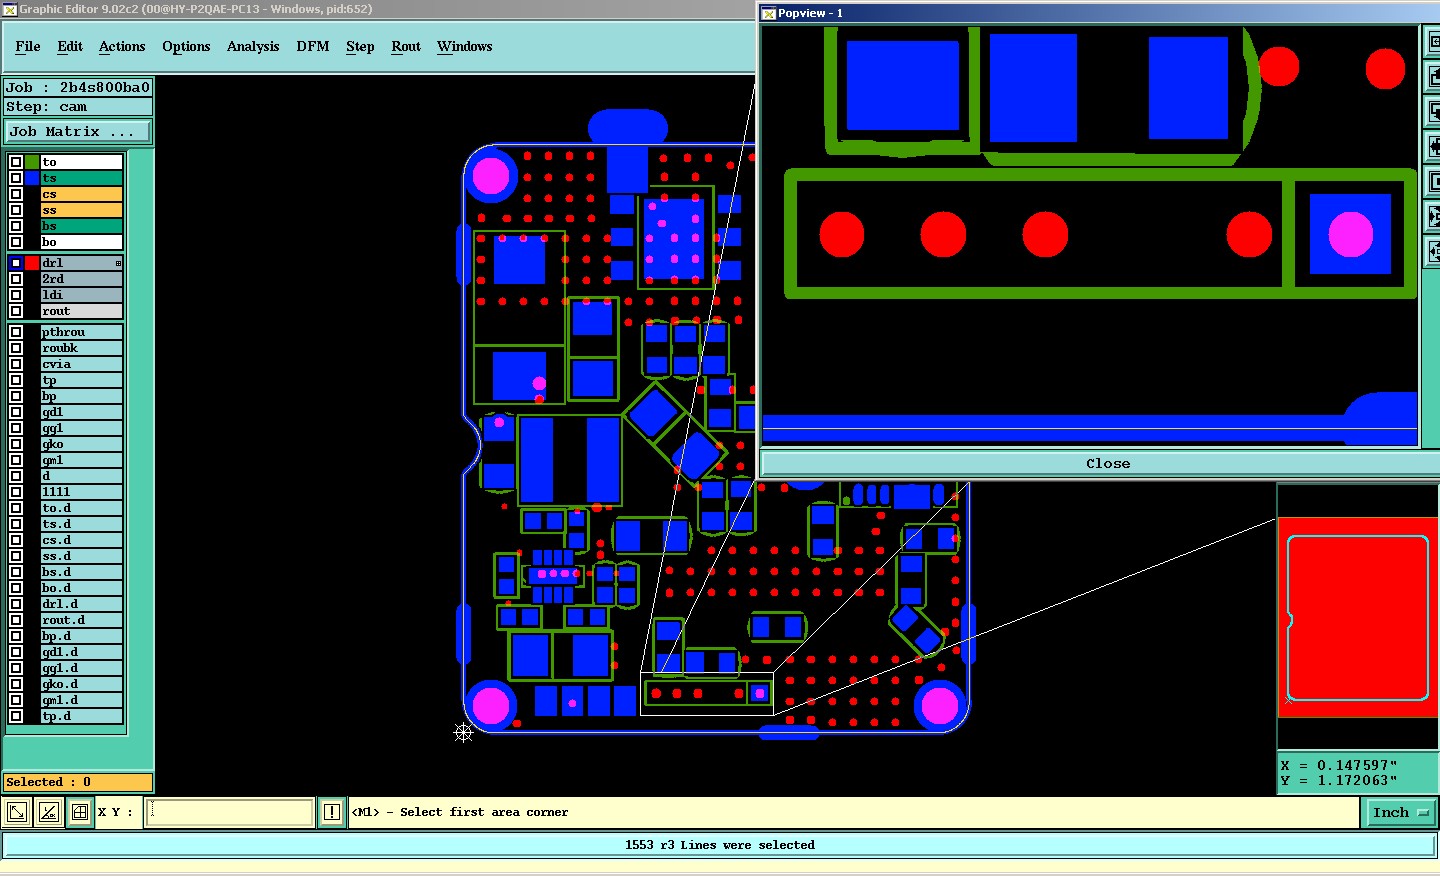Click the zoom area icon beside XY
The height and width of the screenshot is (876, 1440).
coord(17,812)
